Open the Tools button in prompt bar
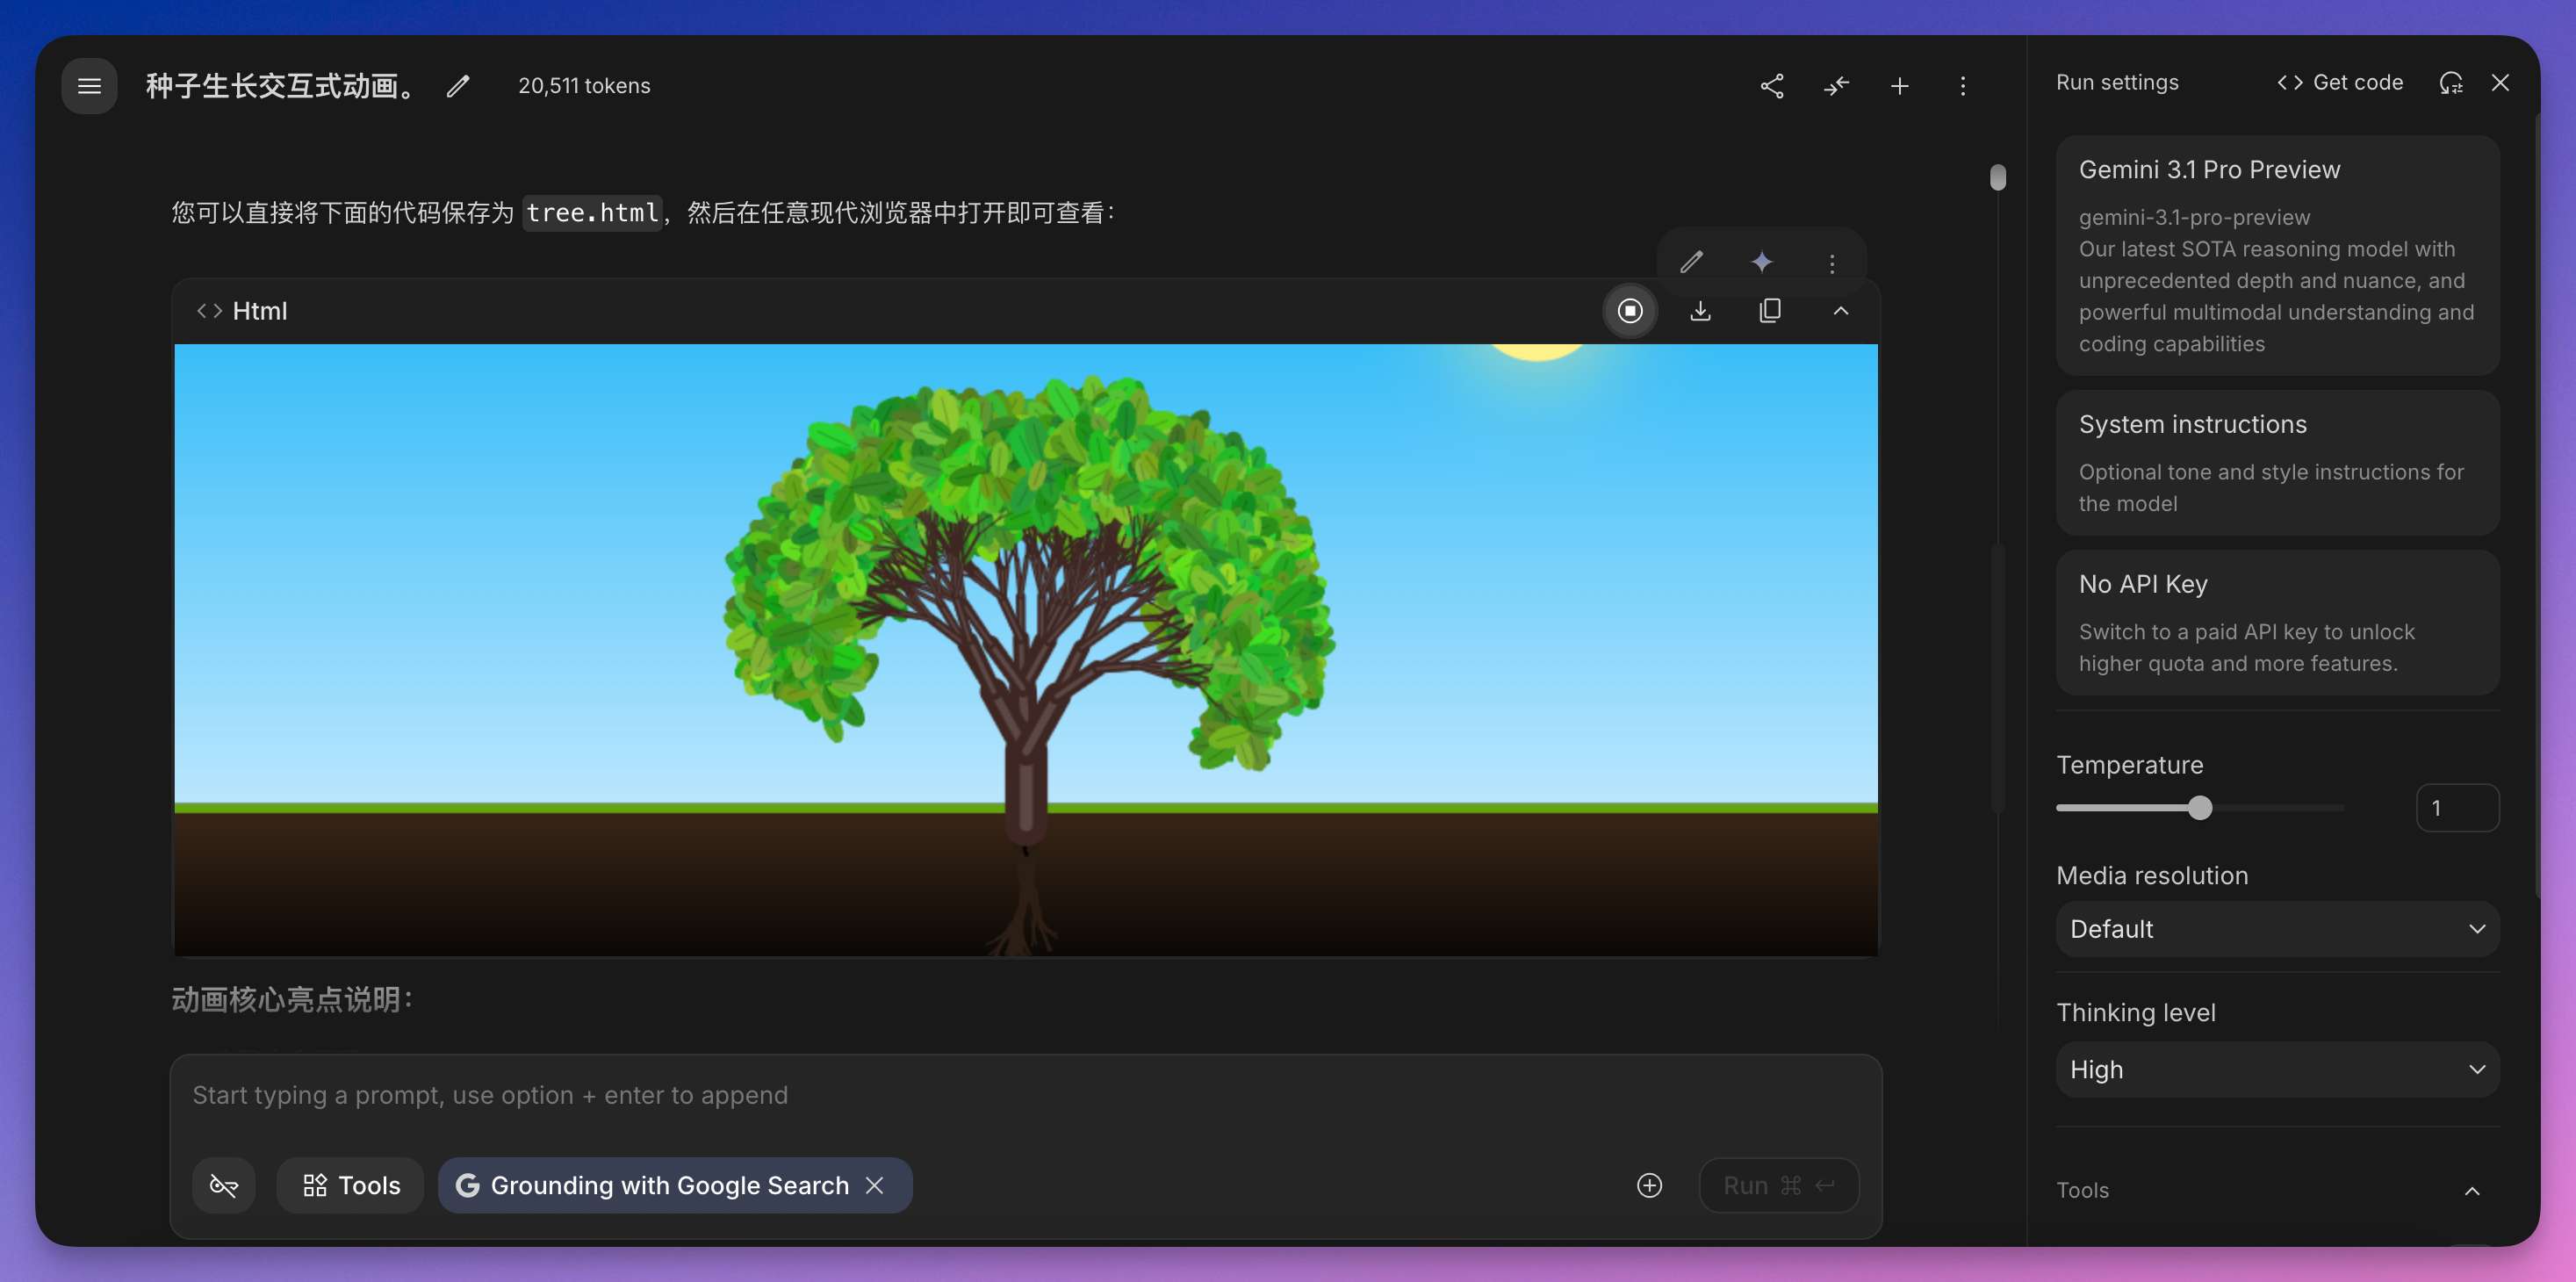 [x=351, y=1185]
